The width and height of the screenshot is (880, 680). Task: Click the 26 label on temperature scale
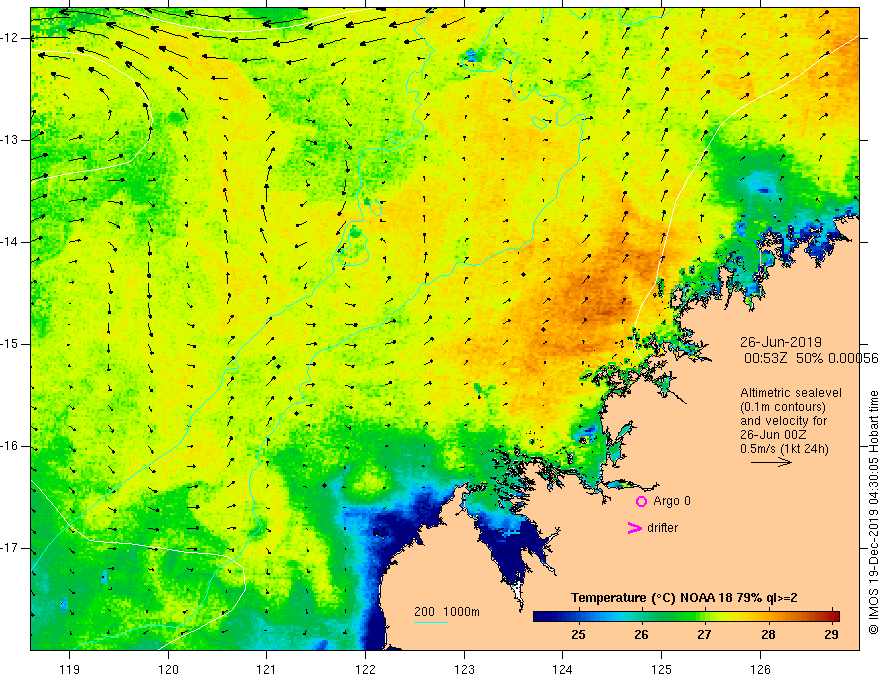(x=641, y=635)
